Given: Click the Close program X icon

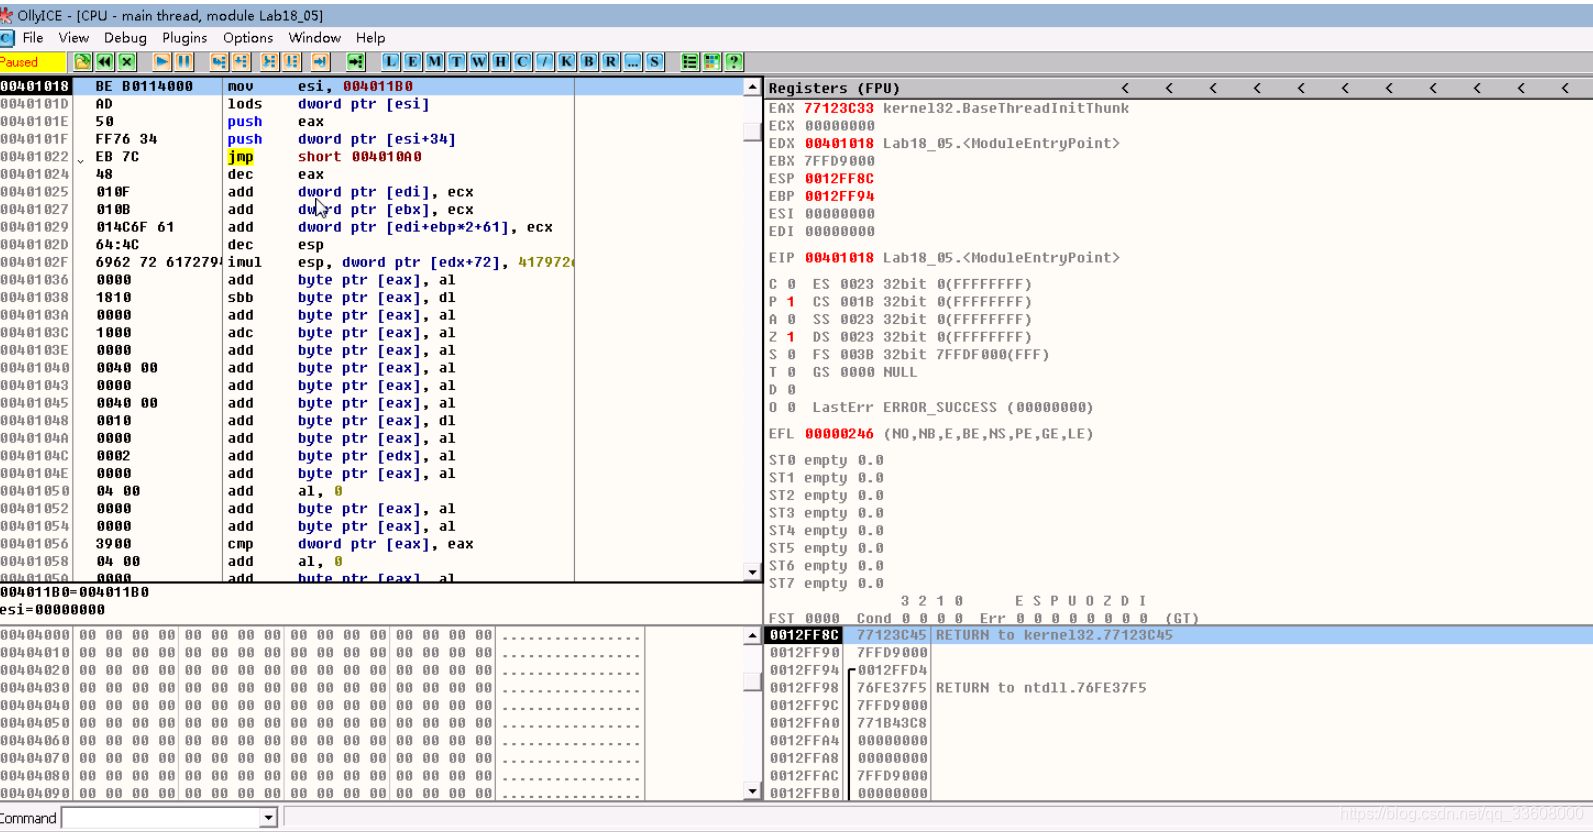Looking at the screenshot, I should pos(127,62).
